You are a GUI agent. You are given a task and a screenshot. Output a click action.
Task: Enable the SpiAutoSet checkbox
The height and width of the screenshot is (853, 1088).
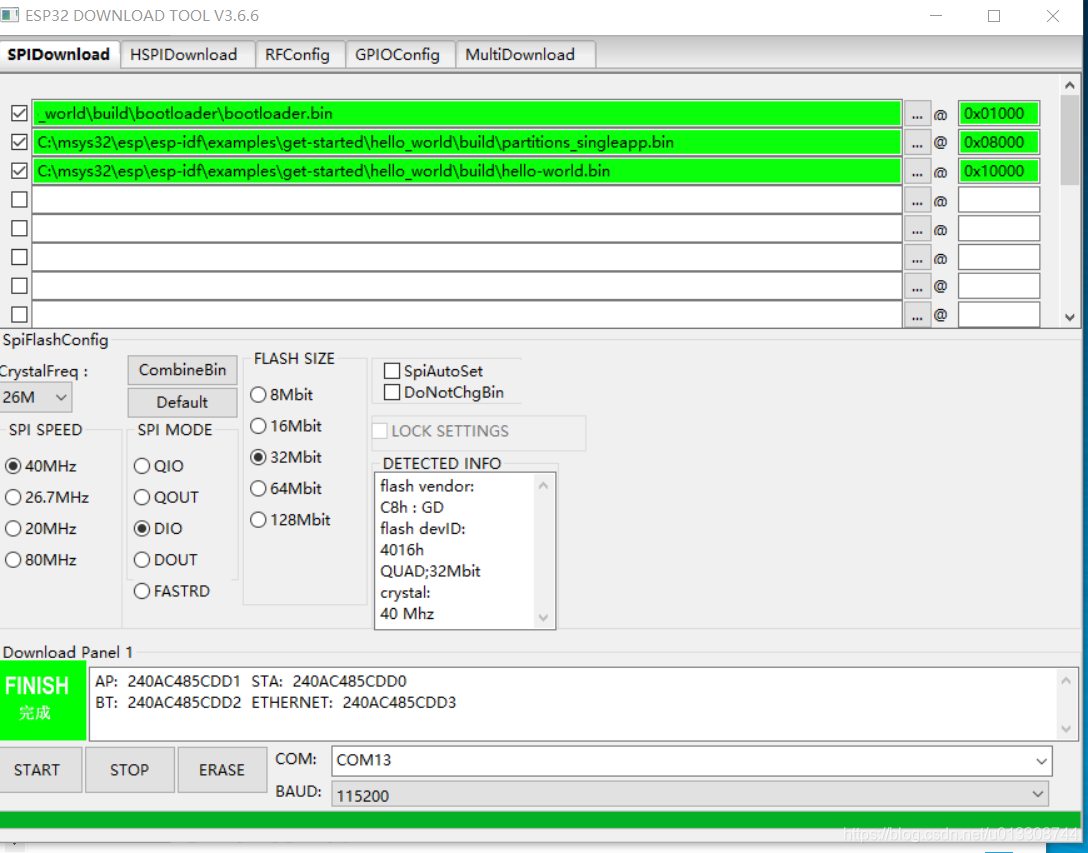[x=434, y=371]
